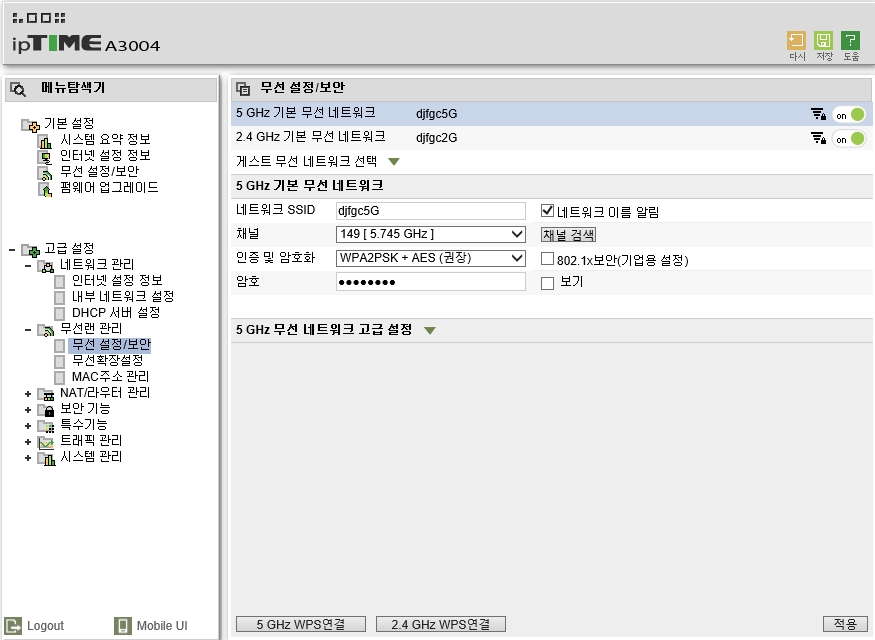Open 무선확장설정 menu item
The image size is (875, 640).
108,360
